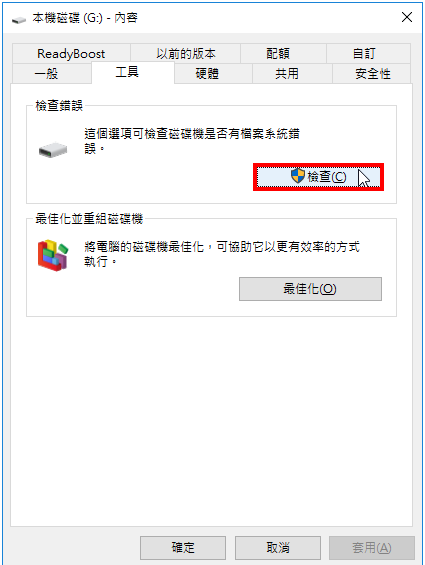
Task: Switch to the ReadyBoost tab
Action: (x=71, y=54)
